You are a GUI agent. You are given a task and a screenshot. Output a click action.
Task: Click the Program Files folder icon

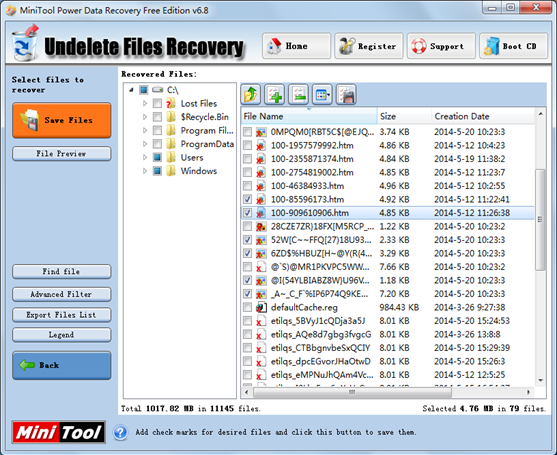171,130
